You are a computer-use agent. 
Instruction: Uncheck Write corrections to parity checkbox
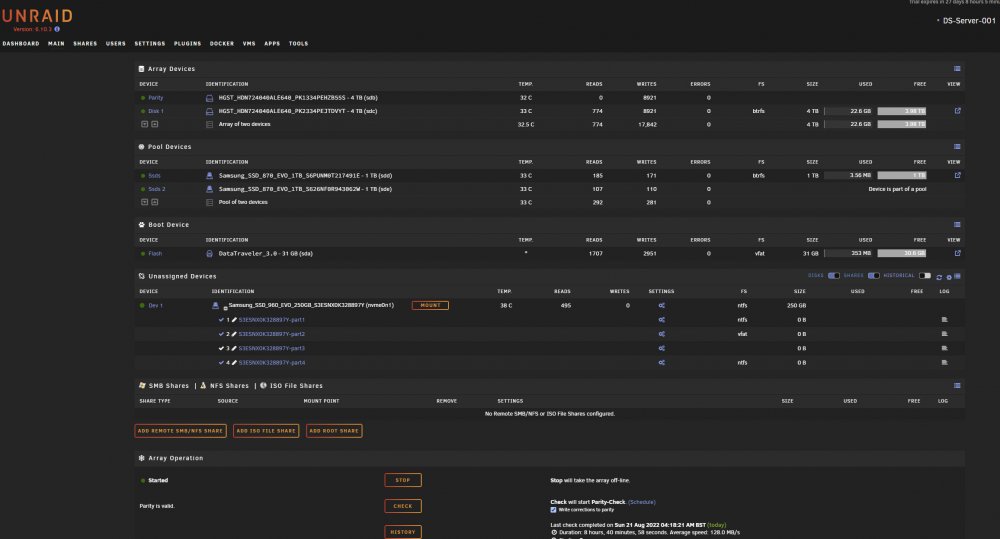pyautogui.click(x=553, y=510)
